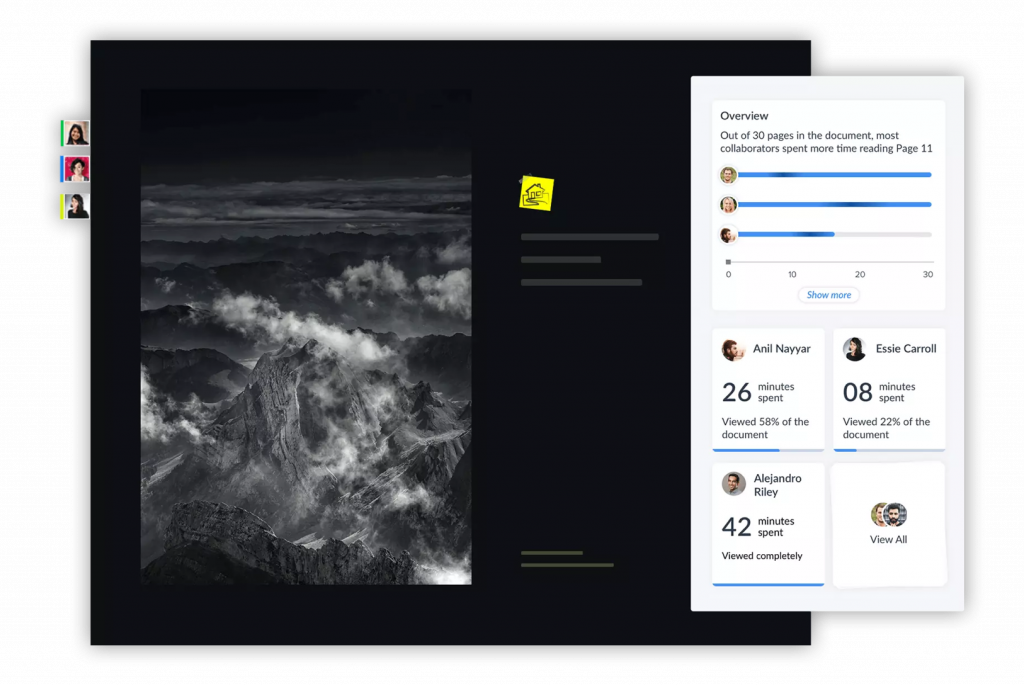Open View All collaborators card
The height and width of the screenshot is (685, 1024).
click(x=888, y=525)
